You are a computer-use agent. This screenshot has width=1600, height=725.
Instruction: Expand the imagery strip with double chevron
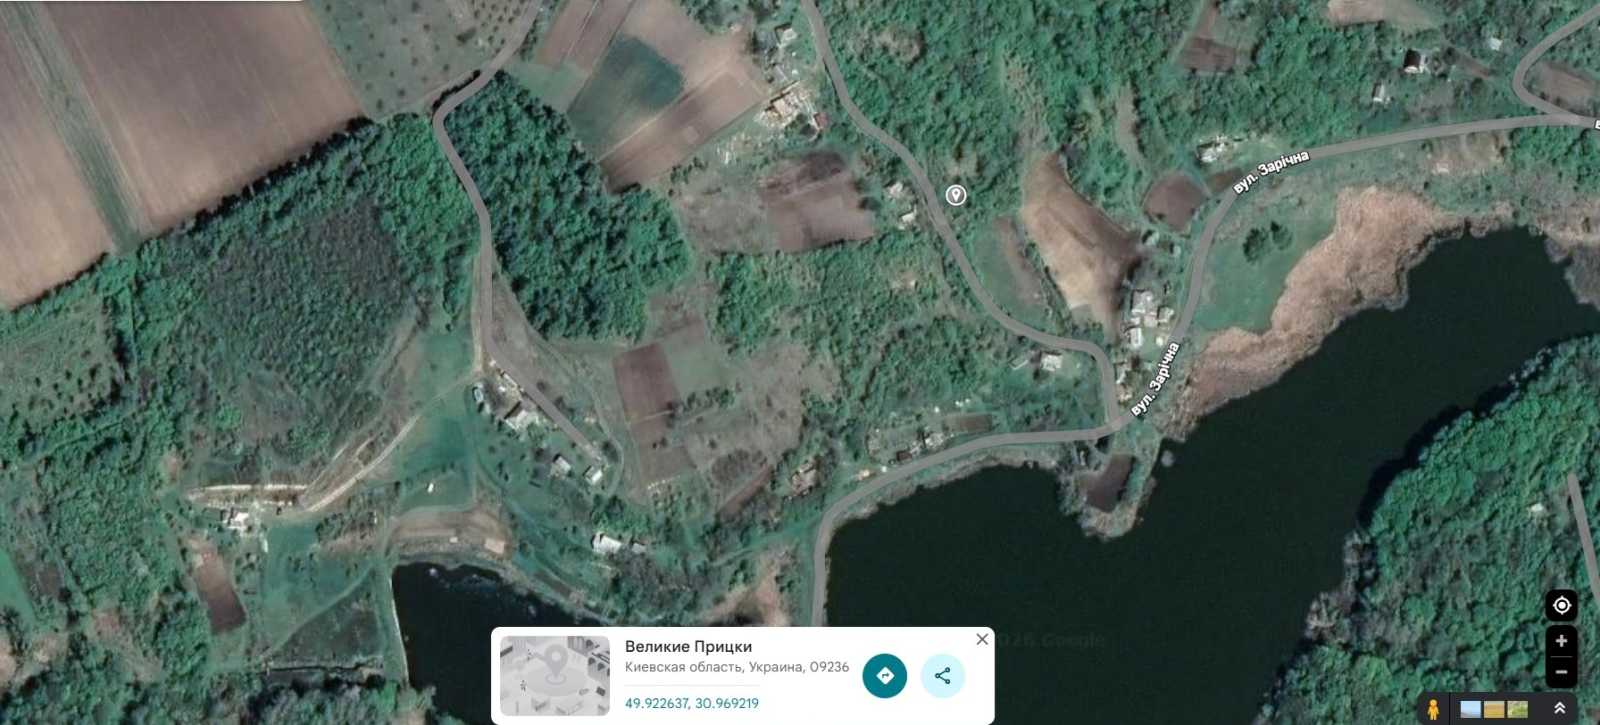(x=1558, y=708)
